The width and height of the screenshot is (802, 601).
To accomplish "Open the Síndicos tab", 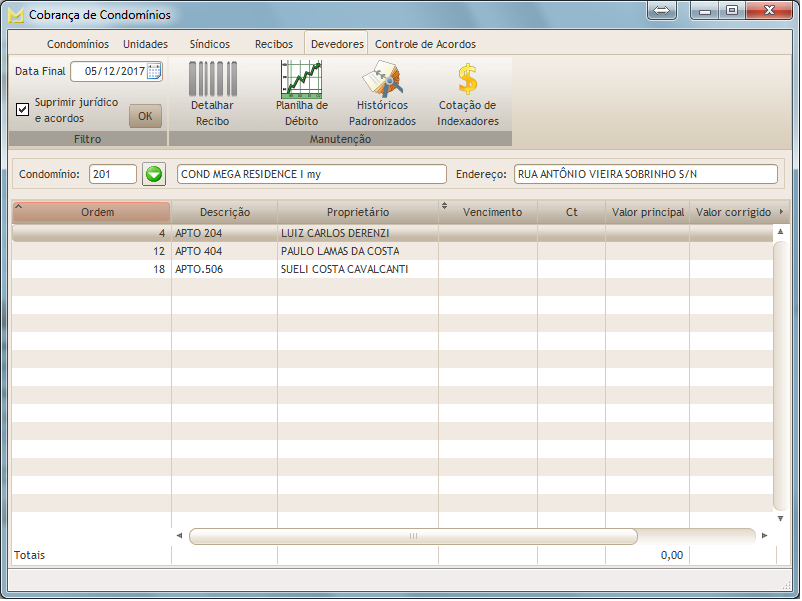I will (209, 44).
